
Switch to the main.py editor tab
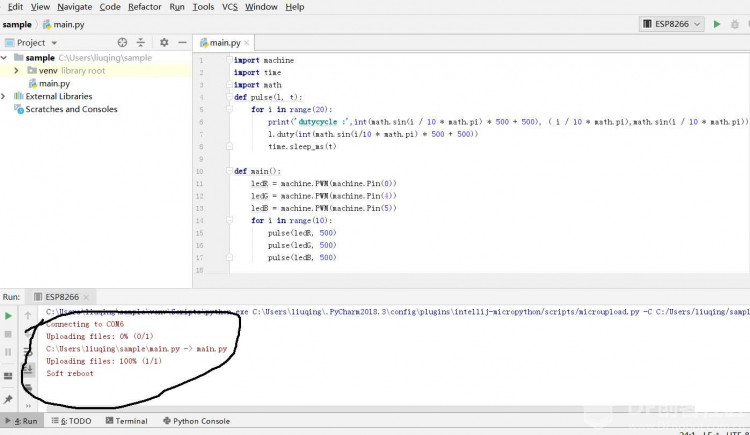point(221,43)
